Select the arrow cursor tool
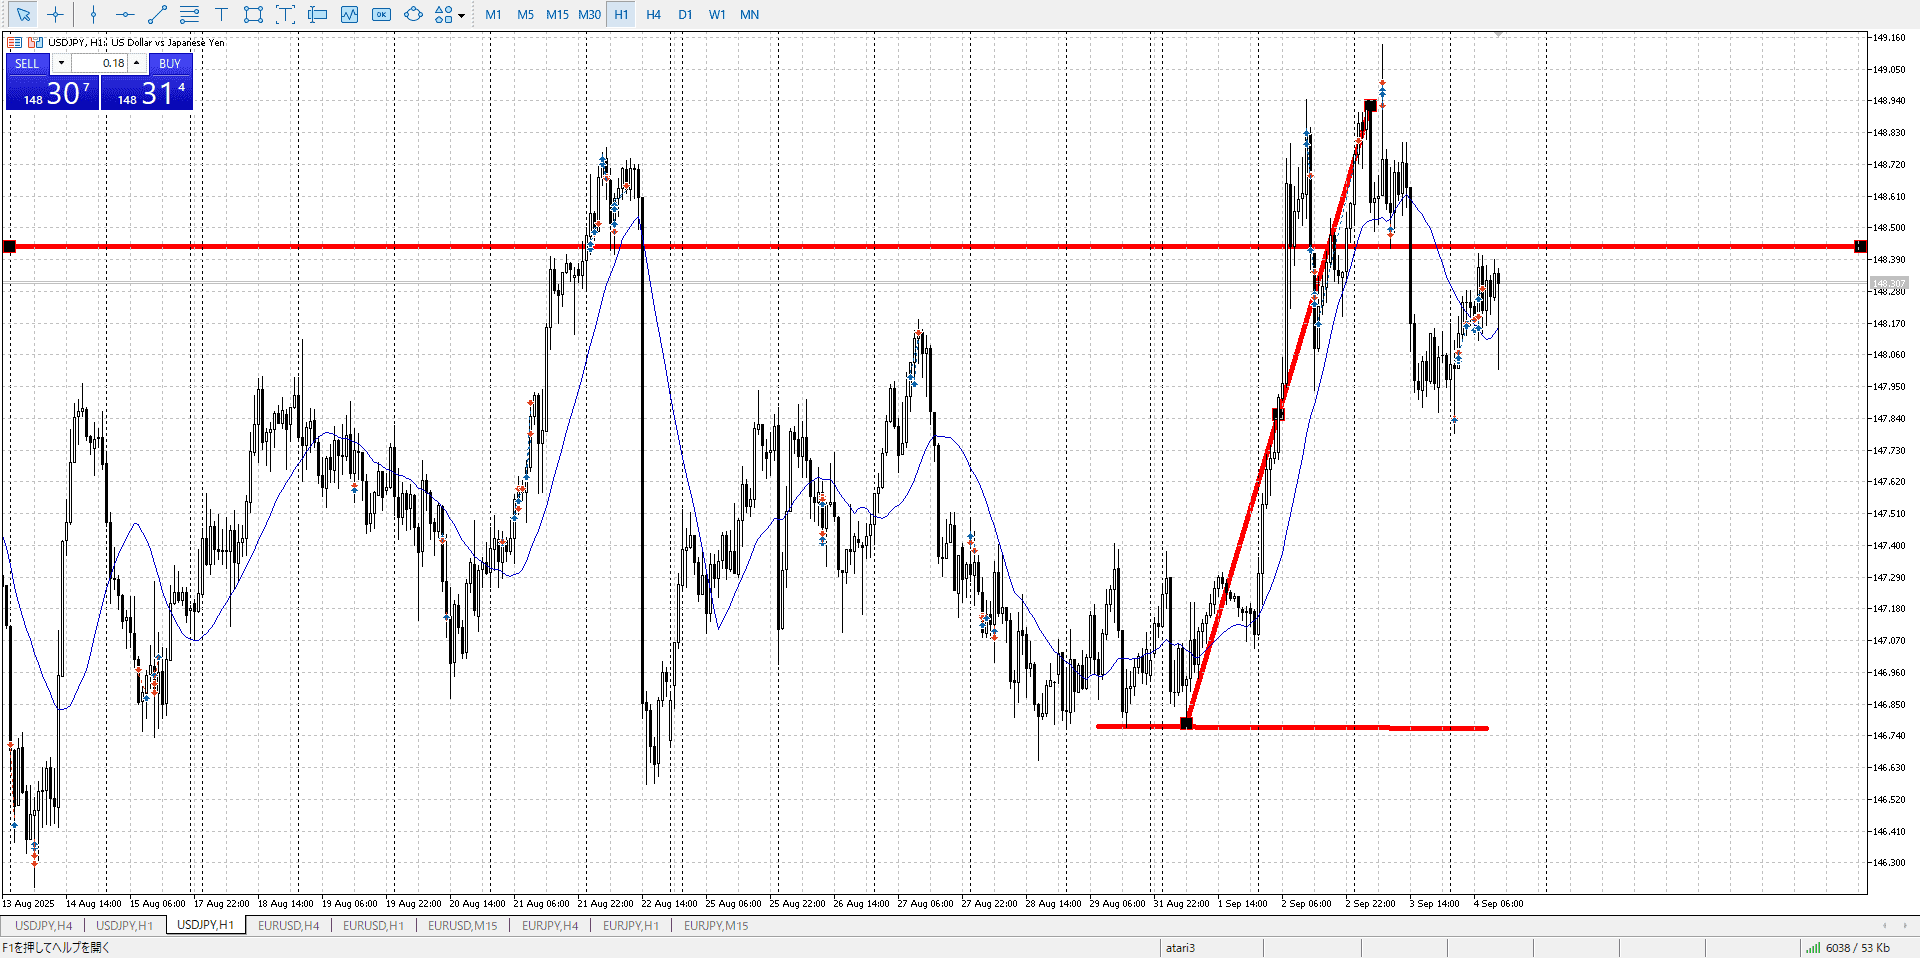Viewport: 1920px width, 958px height. tap(24, 14)
